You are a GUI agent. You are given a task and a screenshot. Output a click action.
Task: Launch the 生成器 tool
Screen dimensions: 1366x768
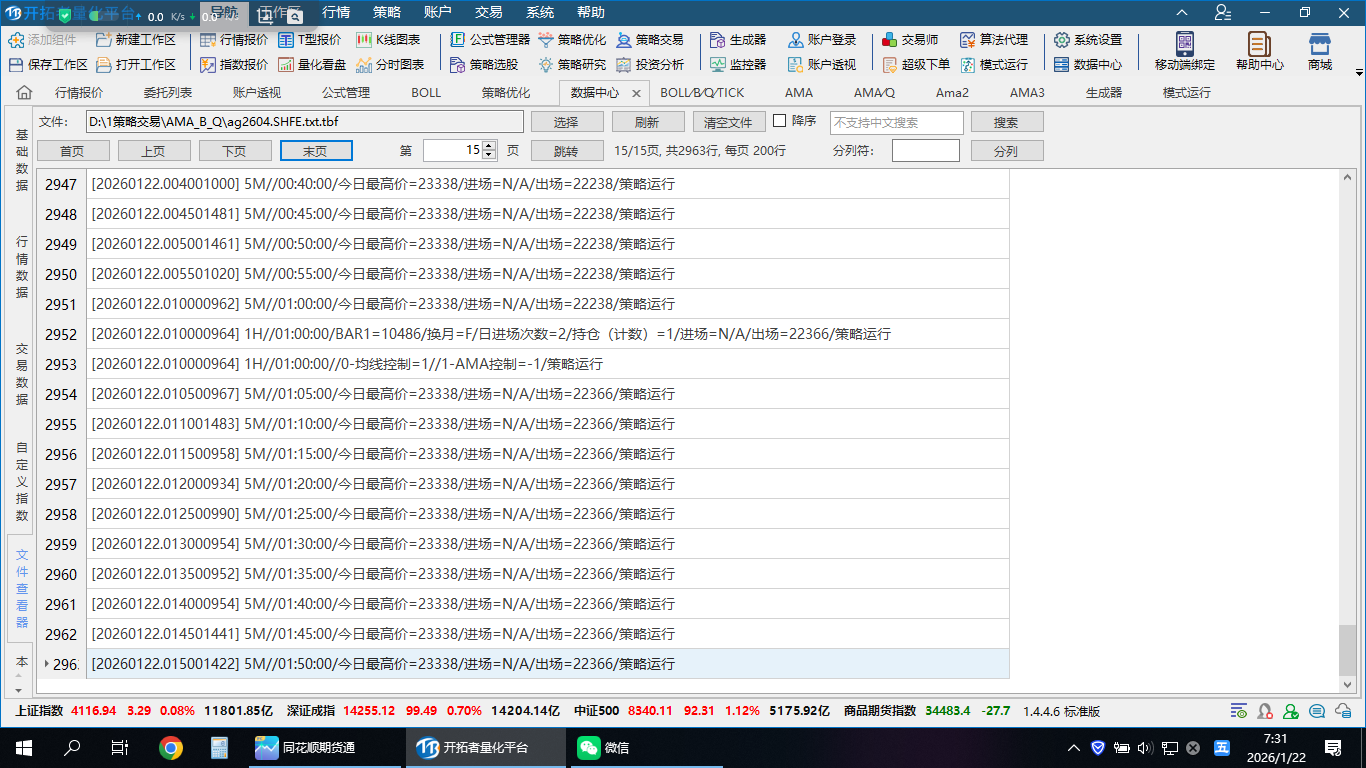738,40
